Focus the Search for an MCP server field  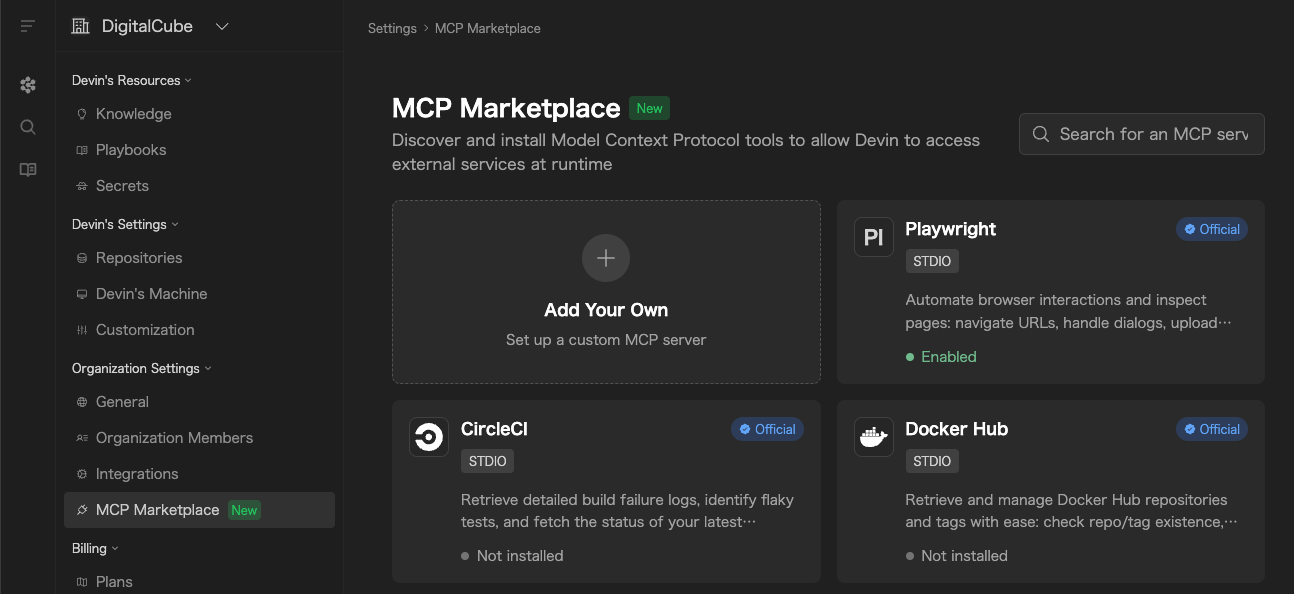(x=1142, y=134)
